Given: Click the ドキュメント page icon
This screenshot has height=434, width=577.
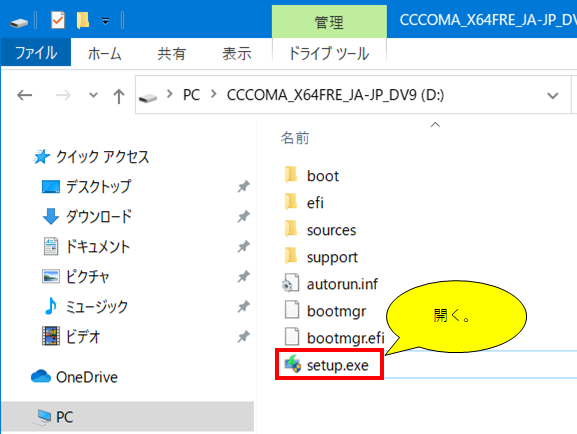Looking at the screenshot, I should 51,246.
